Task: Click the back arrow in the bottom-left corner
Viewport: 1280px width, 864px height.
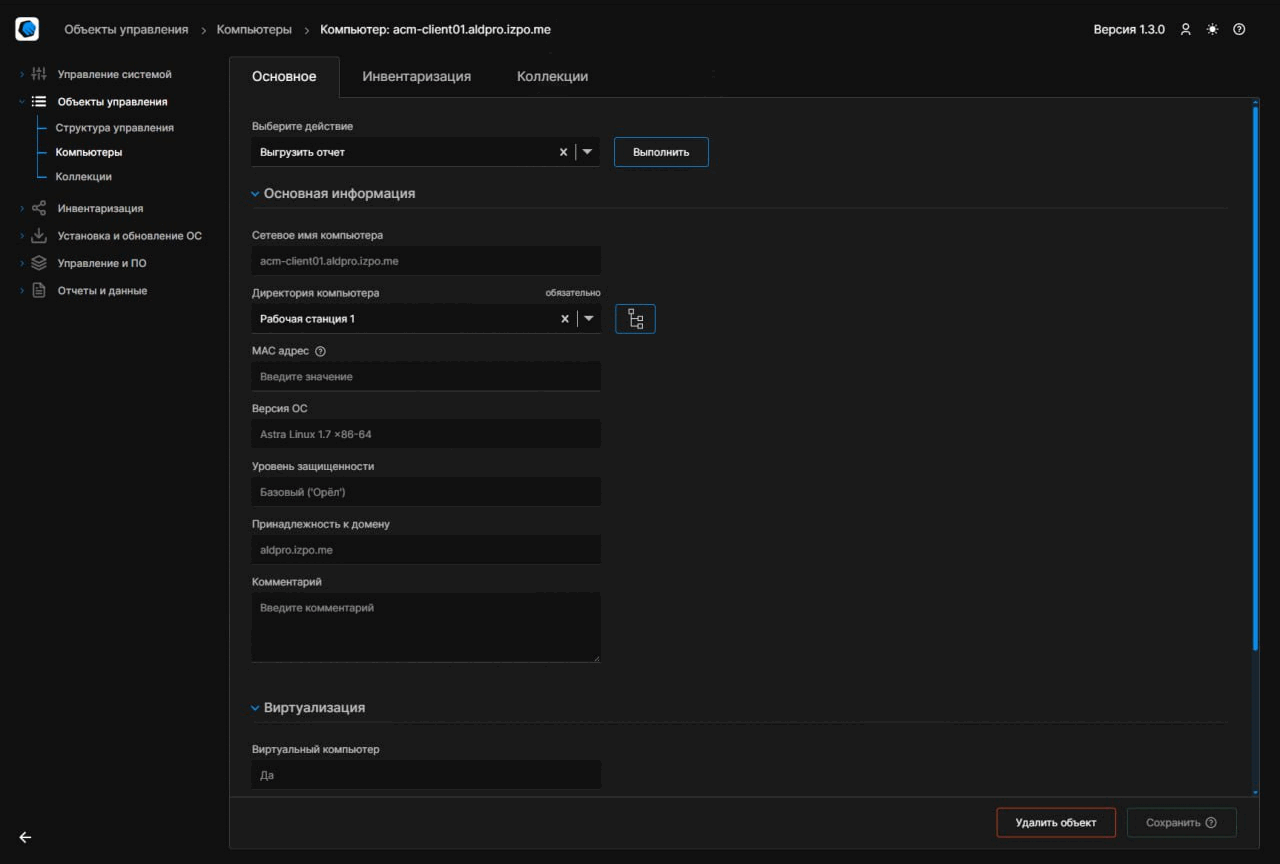Action: pos(24,837)
